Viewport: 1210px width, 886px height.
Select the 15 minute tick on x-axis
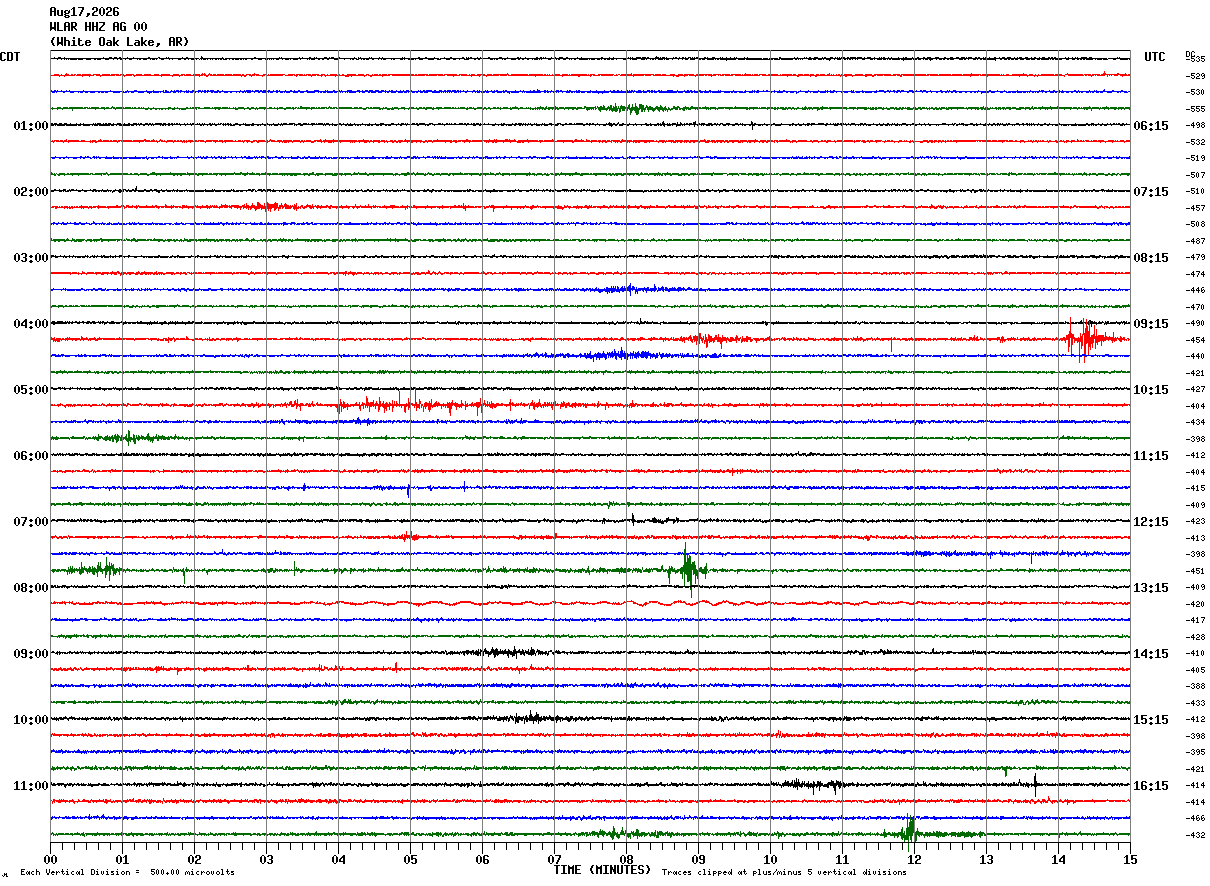point(1130,859)
